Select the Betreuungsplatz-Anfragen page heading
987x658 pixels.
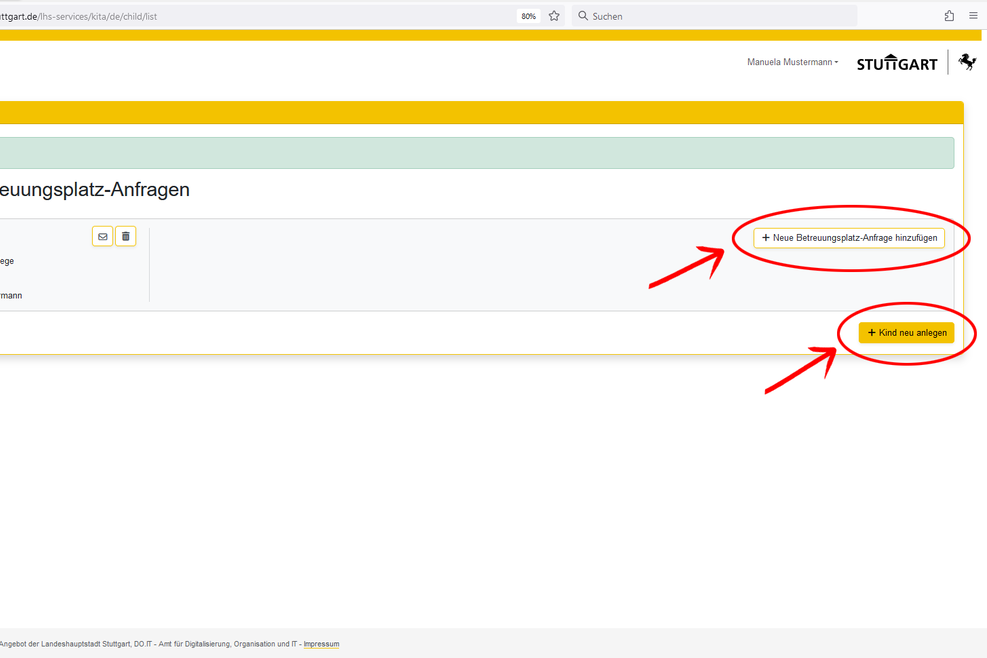click(x=95, y=190)
